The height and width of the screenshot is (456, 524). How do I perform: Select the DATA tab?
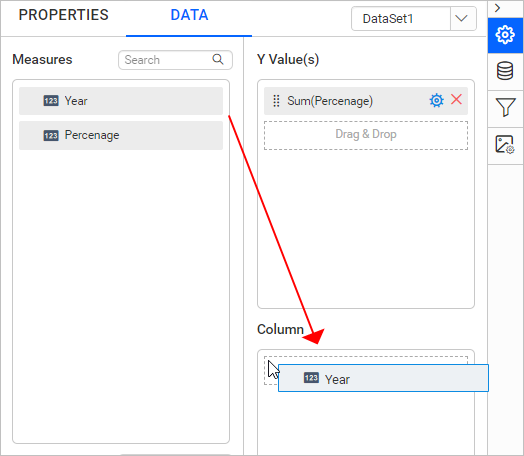point(189,15)
